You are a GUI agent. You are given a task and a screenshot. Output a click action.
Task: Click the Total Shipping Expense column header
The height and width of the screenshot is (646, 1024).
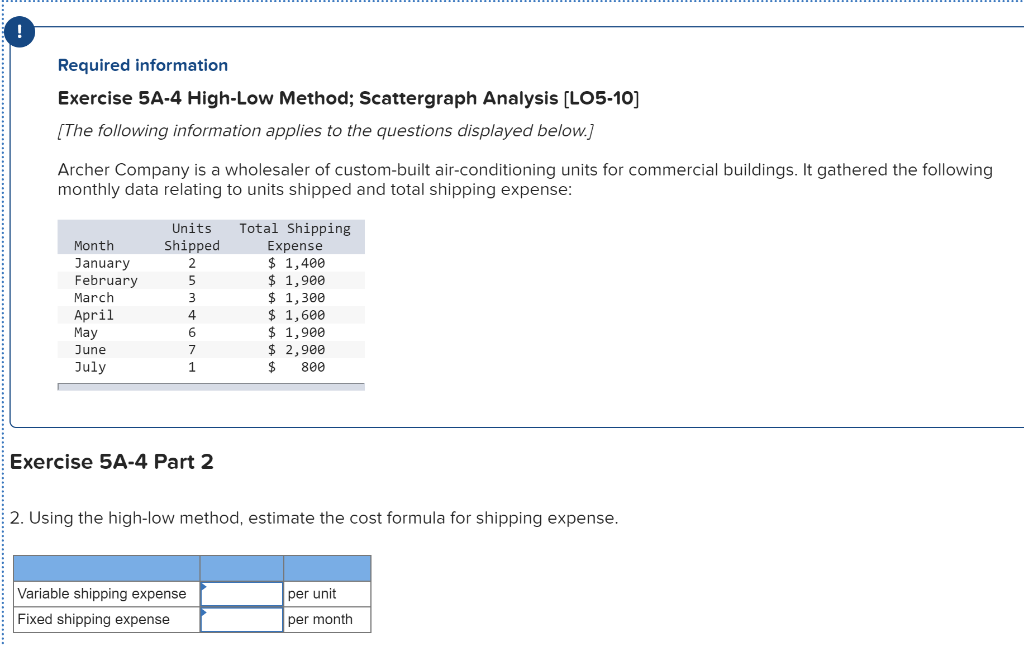tap(296, 237)
